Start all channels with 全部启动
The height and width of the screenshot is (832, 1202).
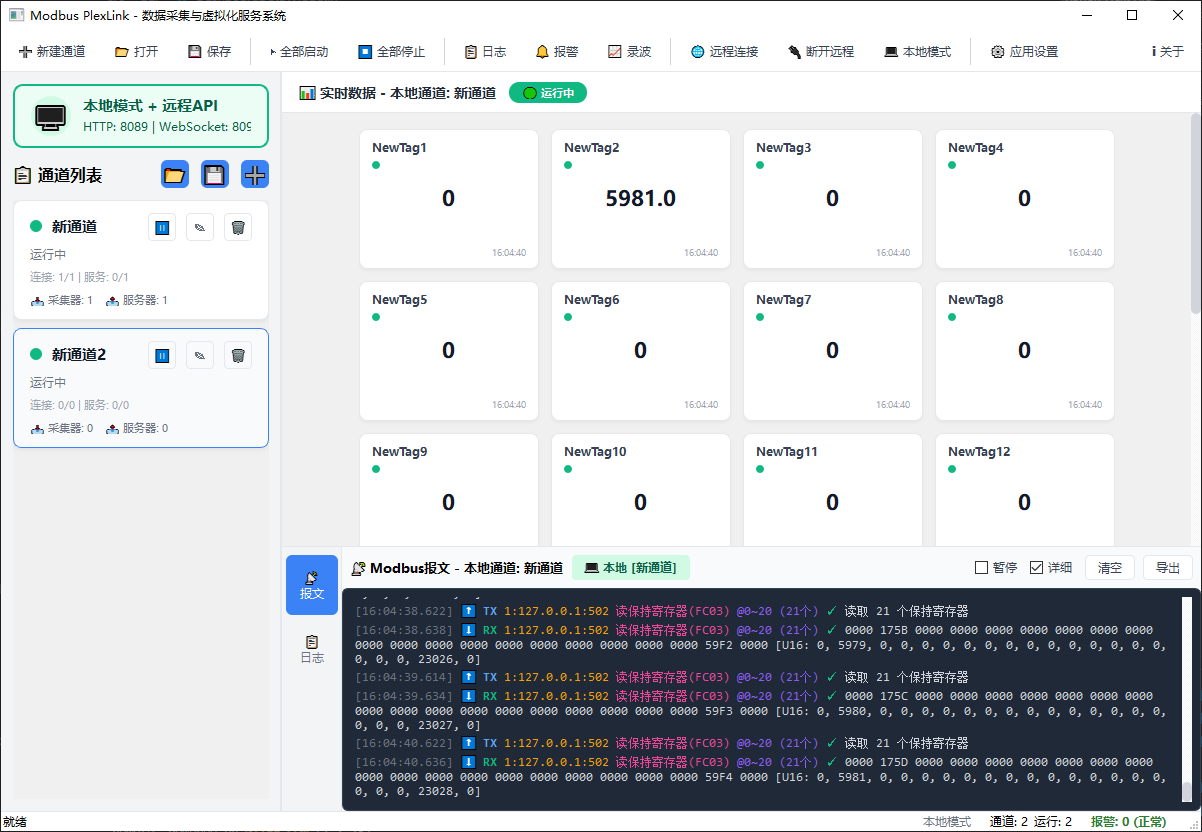click(x=299, y=51)
